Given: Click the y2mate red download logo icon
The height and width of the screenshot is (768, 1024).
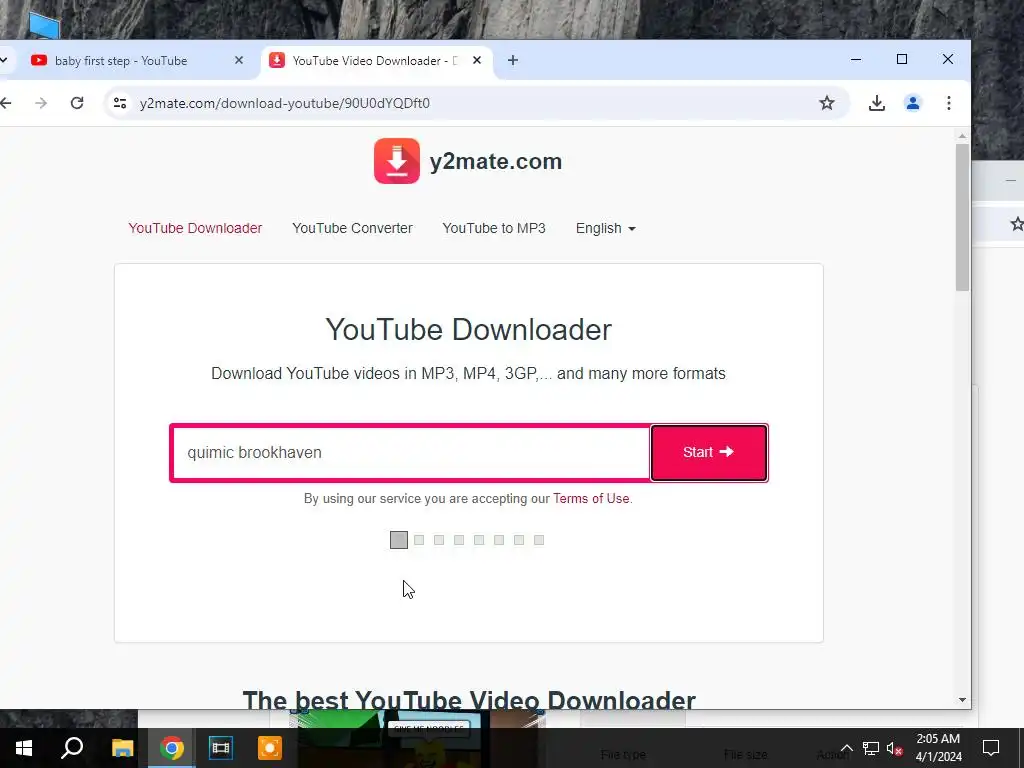Looking at the screenshot, I should (396, 161).
